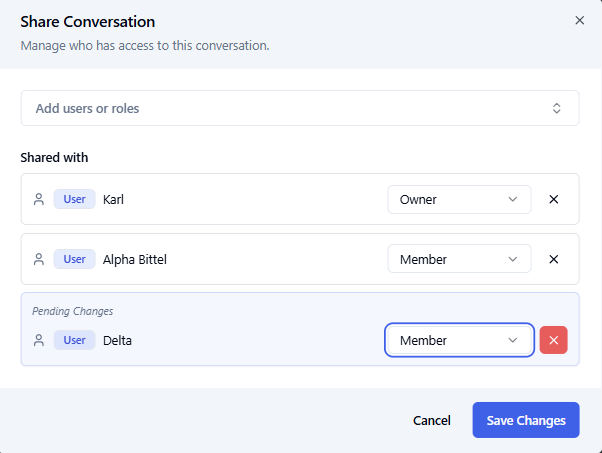This screenshot has width=602, height=453.
Task: Click the User badge next to Alpha Bittel
Action: pos(74,259)
